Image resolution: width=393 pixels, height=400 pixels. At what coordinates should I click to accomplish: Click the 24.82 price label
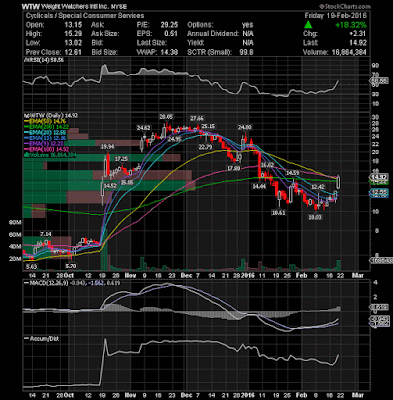144,128
